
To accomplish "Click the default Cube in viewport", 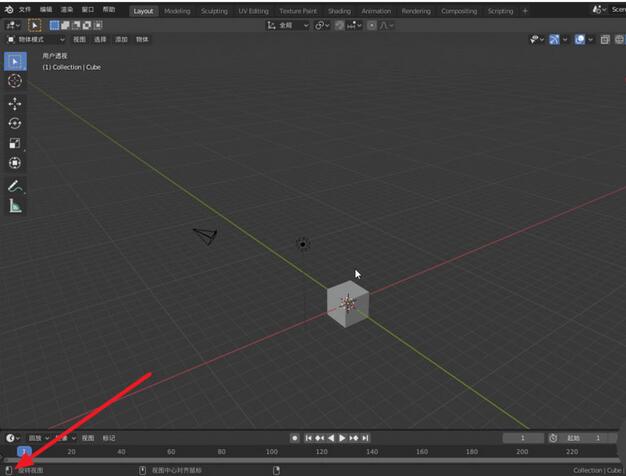I will click(x=348, y=304).
